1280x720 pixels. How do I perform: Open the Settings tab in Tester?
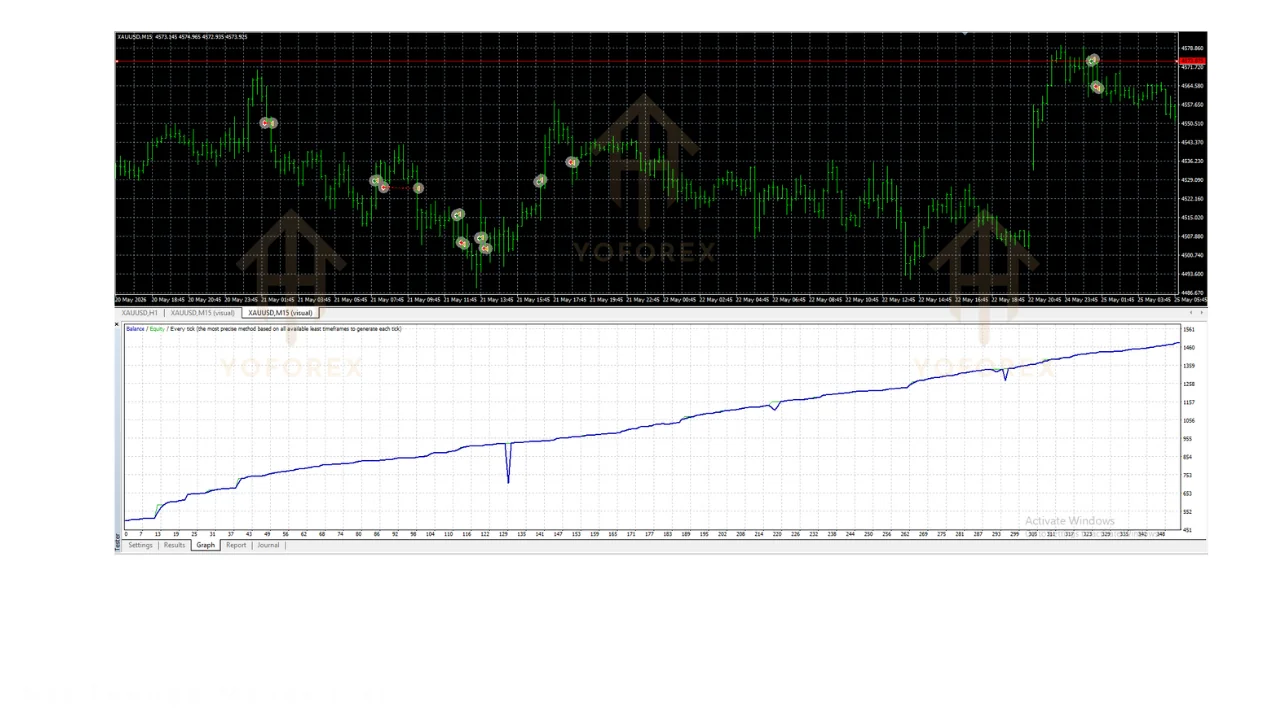pyautogui.click(x=141, y=545)
